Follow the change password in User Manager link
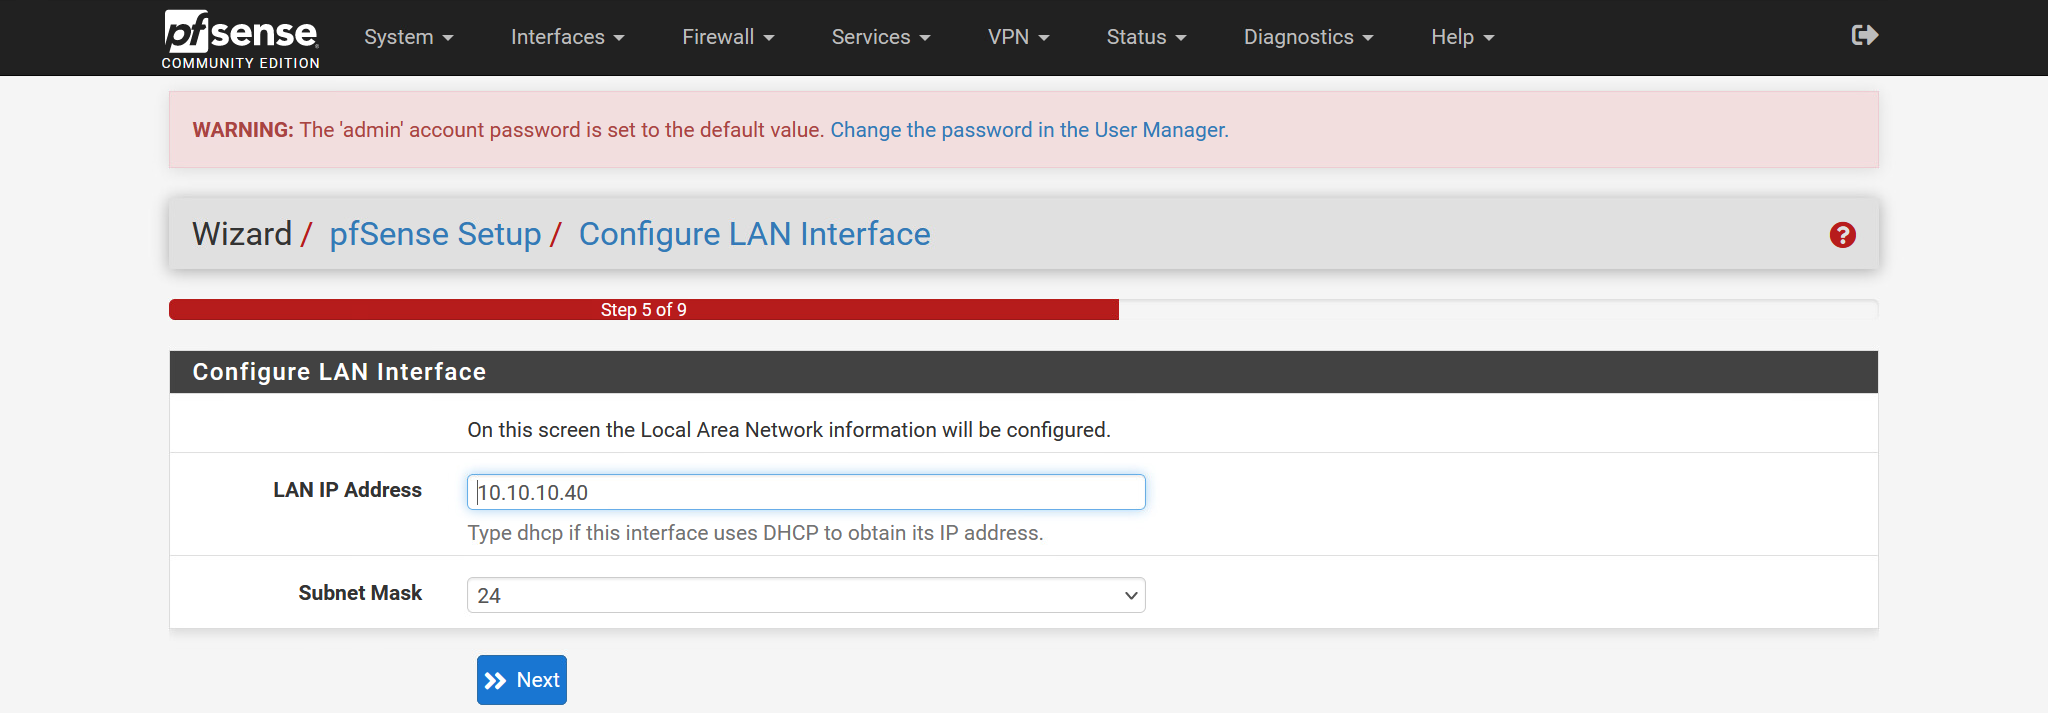This screenshot has width=2048, height=713. (x=1029, y=130)
